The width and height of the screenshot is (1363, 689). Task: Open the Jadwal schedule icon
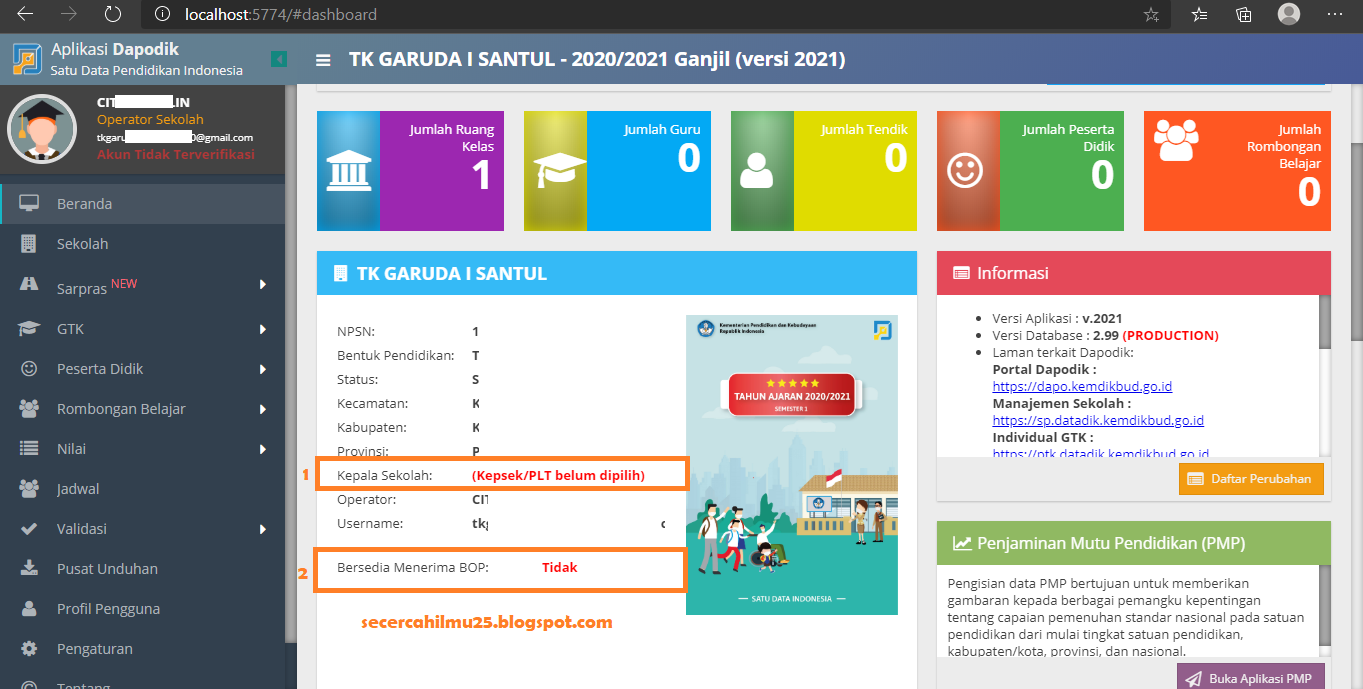point(31,488)
